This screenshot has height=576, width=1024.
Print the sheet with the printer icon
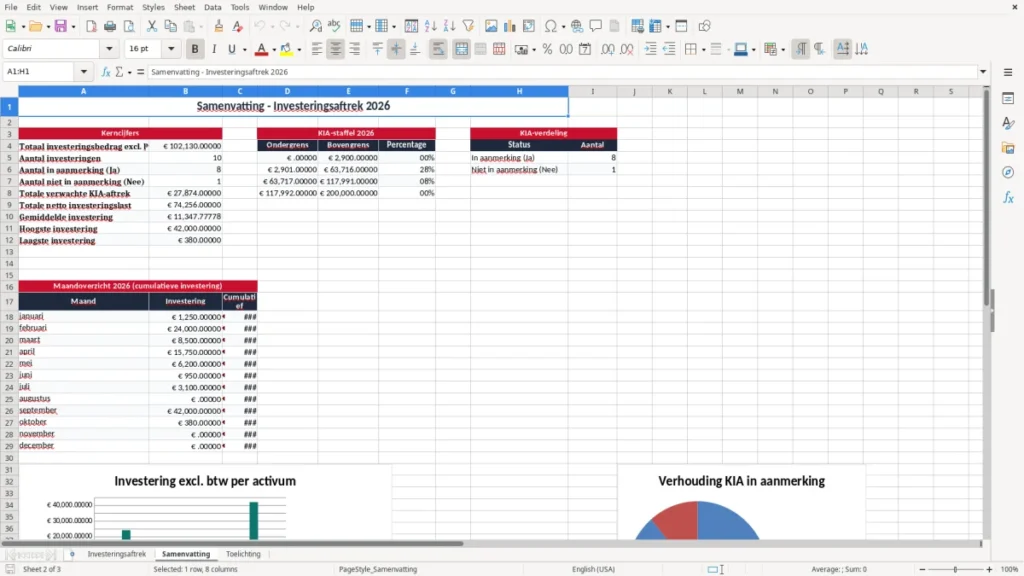tap(110, 26)
